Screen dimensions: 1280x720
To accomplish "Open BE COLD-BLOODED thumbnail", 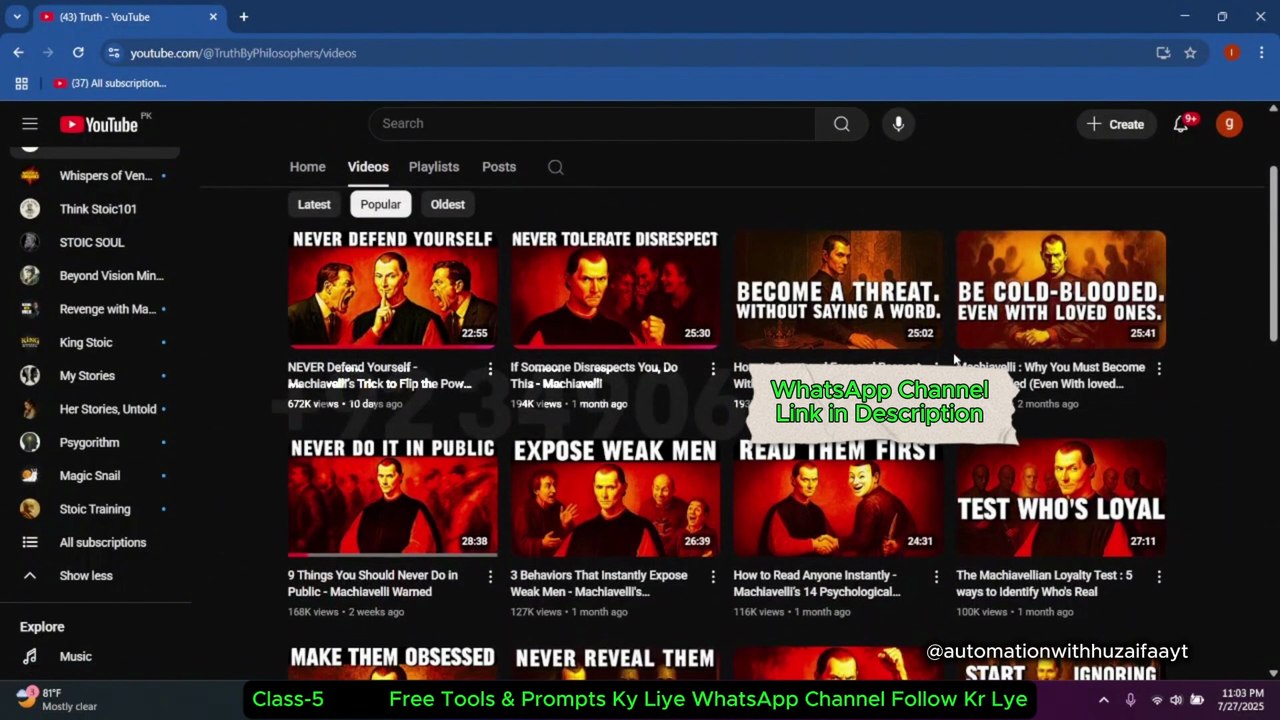I will [1061, 289].
